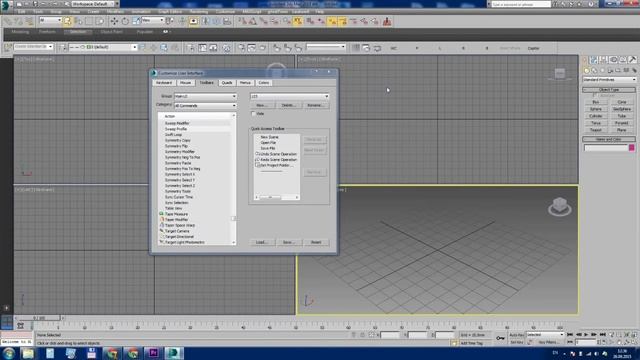
Task: Click the Select Object arrow icon
Action: coord(67,21)
